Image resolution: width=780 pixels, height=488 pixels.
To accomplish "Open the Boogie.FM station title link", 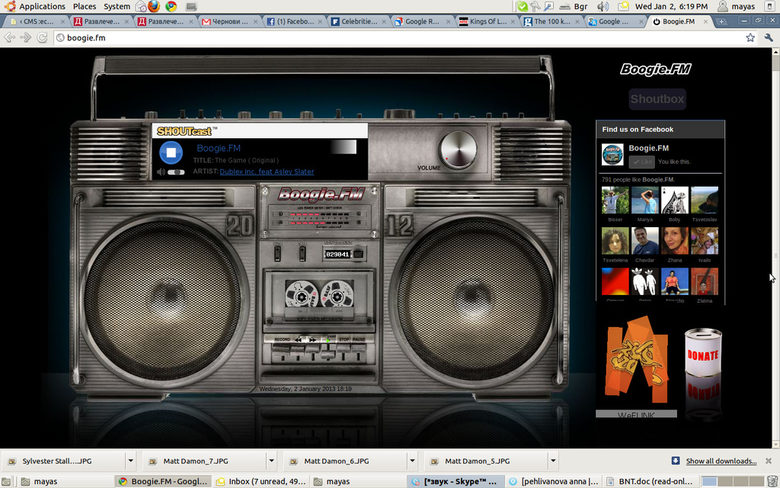I will point(218,148).
